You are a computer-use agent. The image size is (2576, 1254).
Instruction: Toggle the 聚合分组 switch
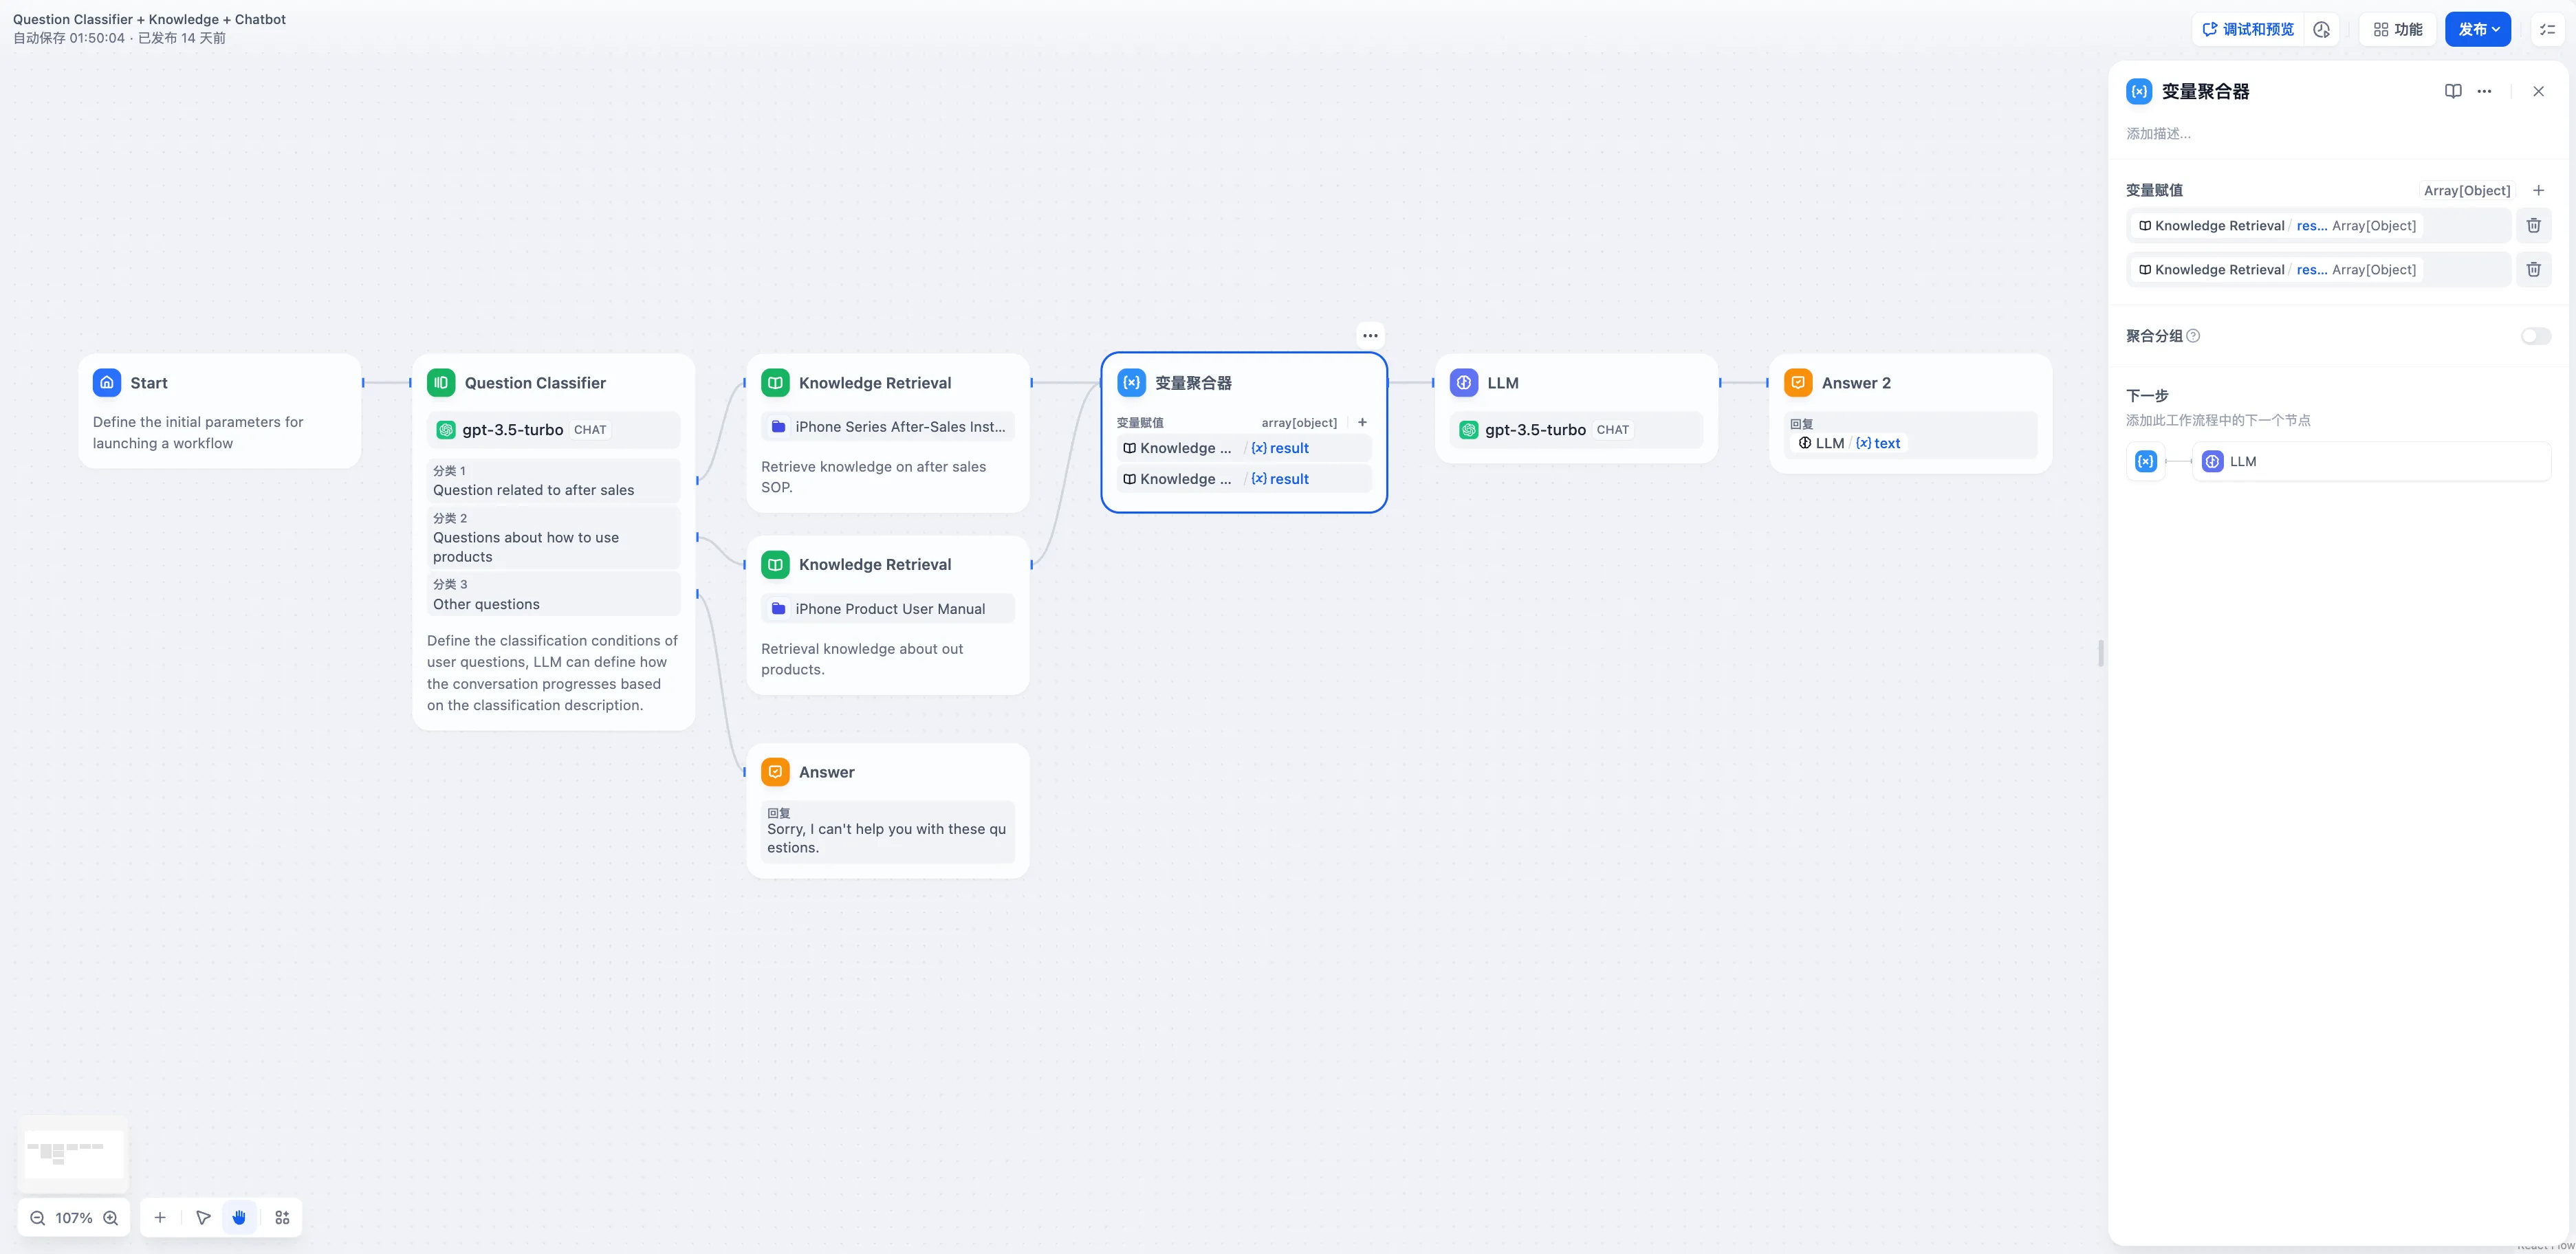tap(2535, 336)
